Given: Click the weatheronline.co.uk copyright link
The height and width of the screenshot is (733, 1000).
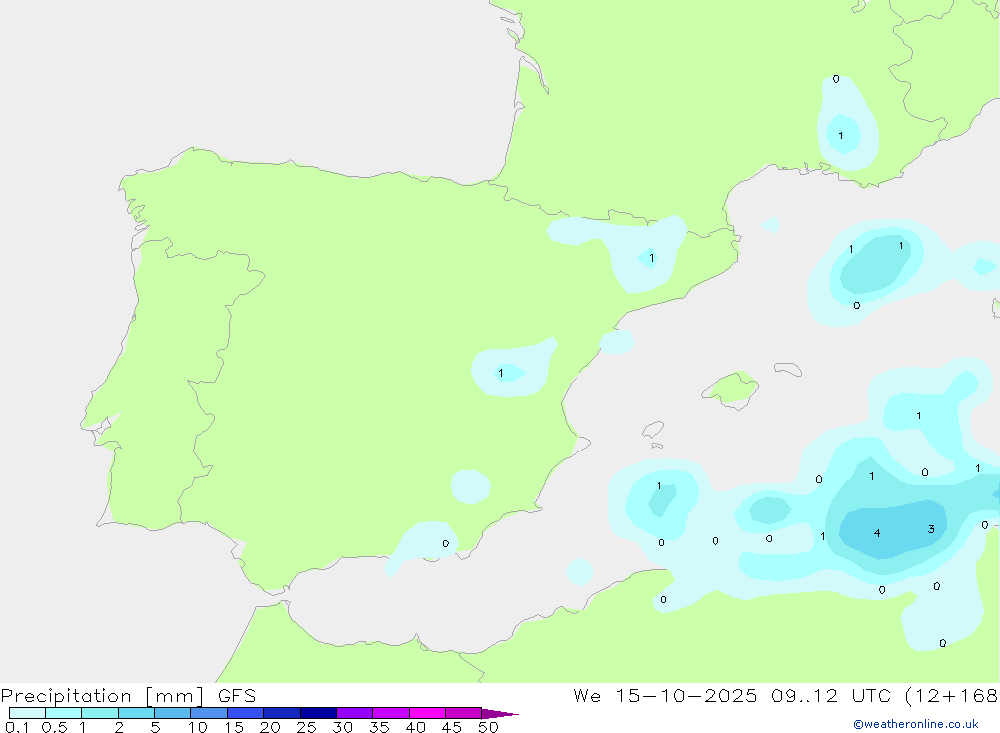Looking at the screenshot, I should tap(916, 724).
